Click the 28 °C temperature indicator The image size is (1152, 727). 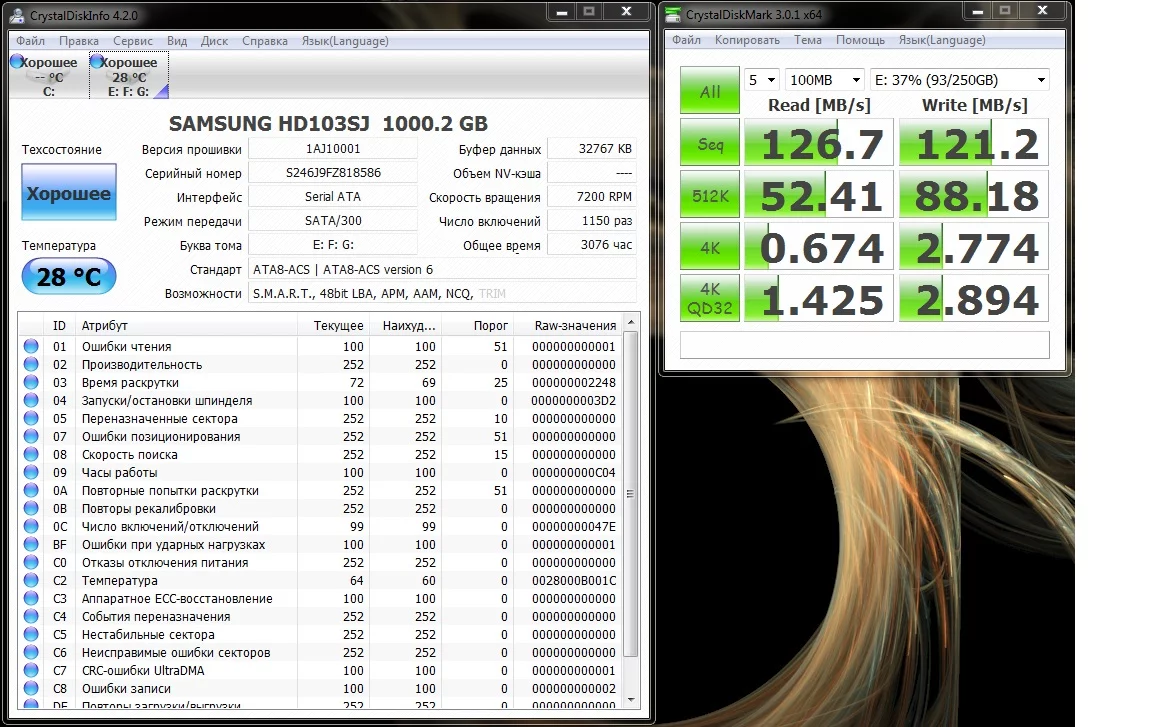pyautogui.click(x=68, y=277)
